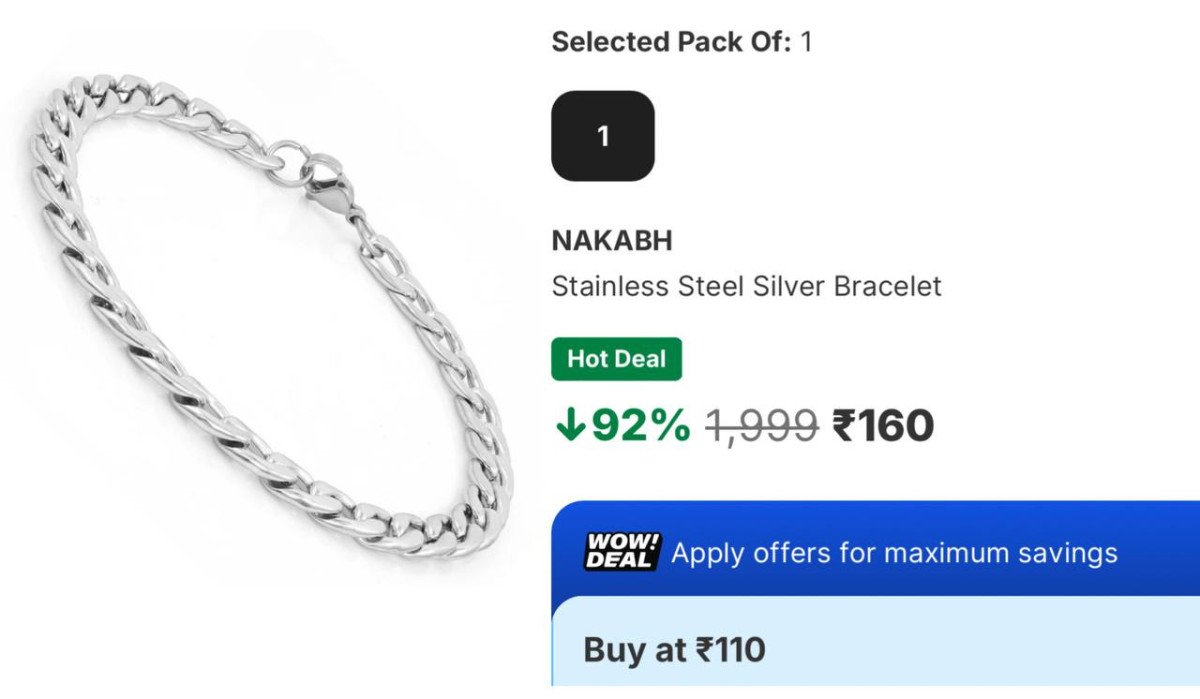Viewport: 1200px width, 699px height.
Task: Click the bracelet clasp in the photo
Action: 330,185
